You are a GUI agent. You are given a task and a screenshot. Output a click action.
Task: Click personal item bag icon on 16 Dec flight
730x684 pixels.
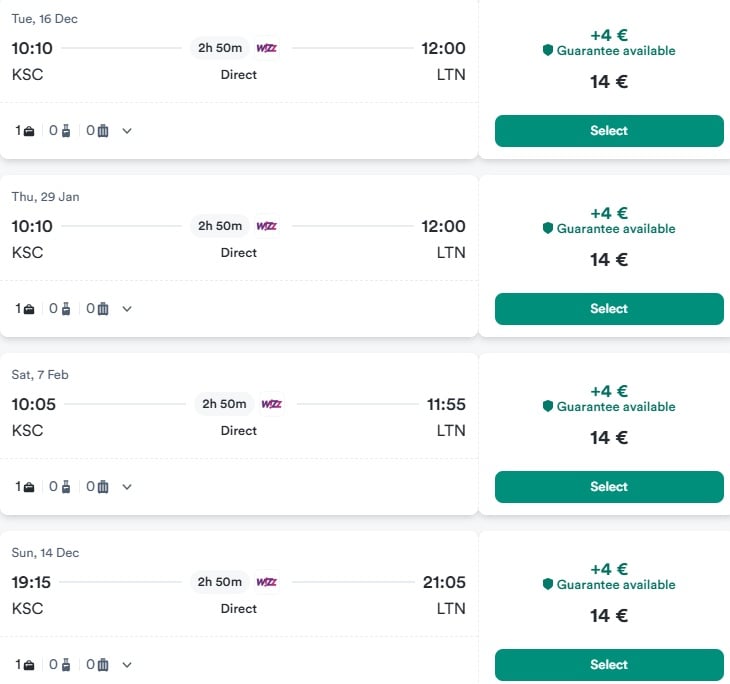(29, 131)
